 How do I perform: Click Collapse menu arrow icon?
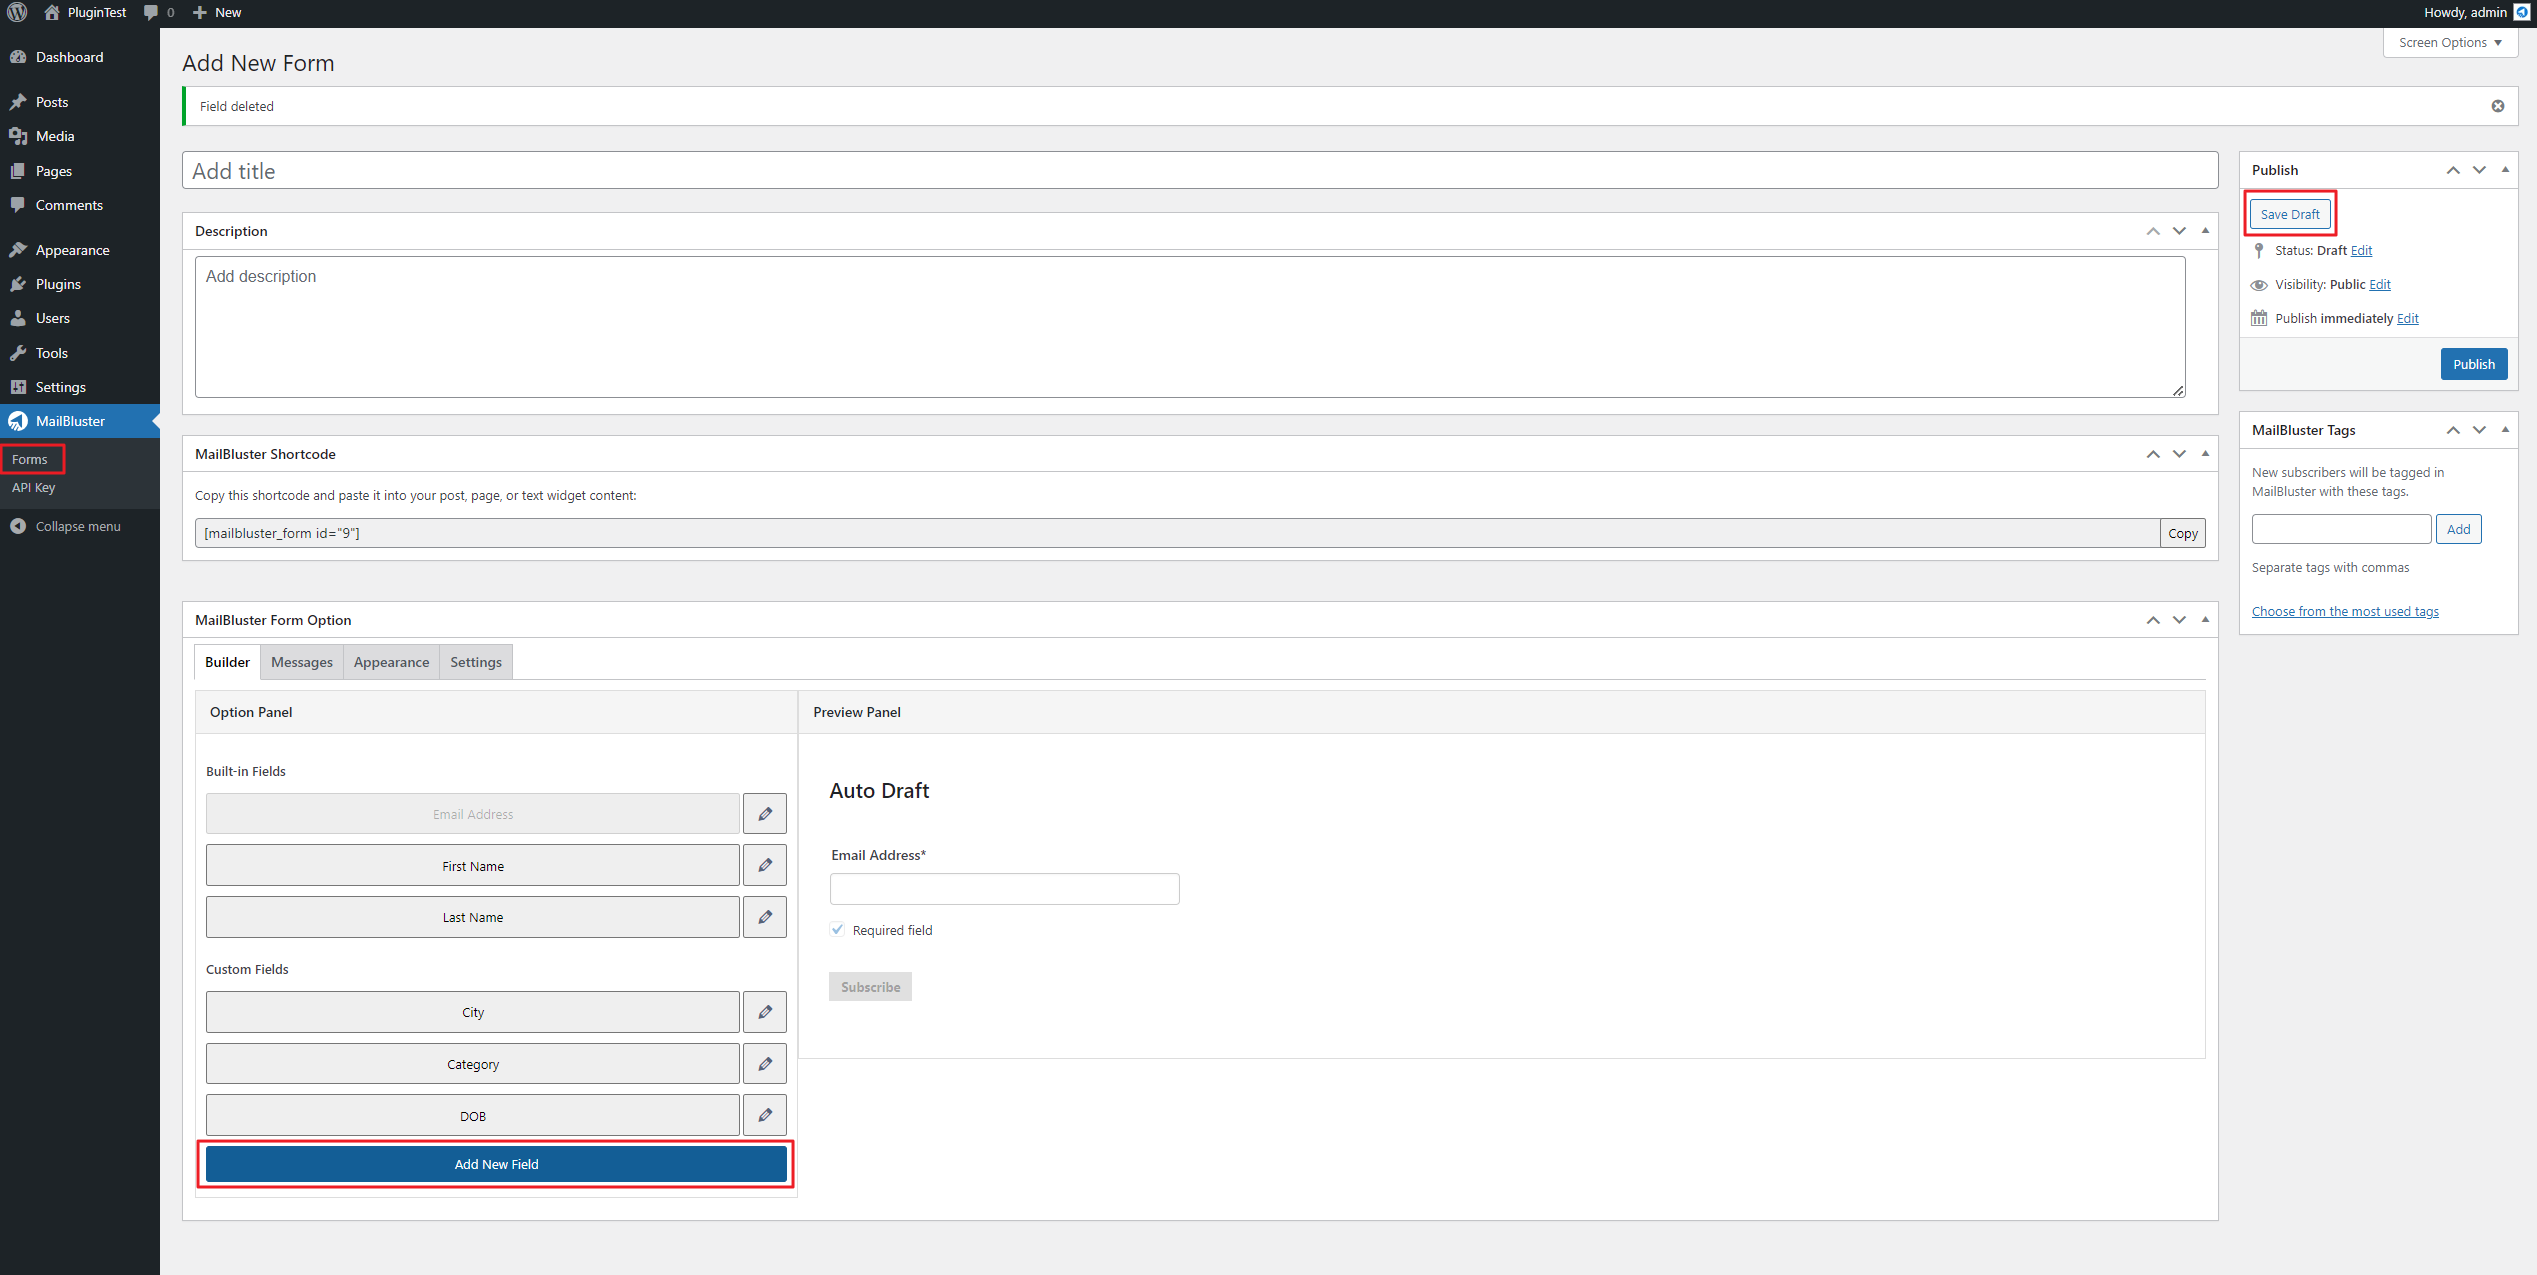[18, 526]
